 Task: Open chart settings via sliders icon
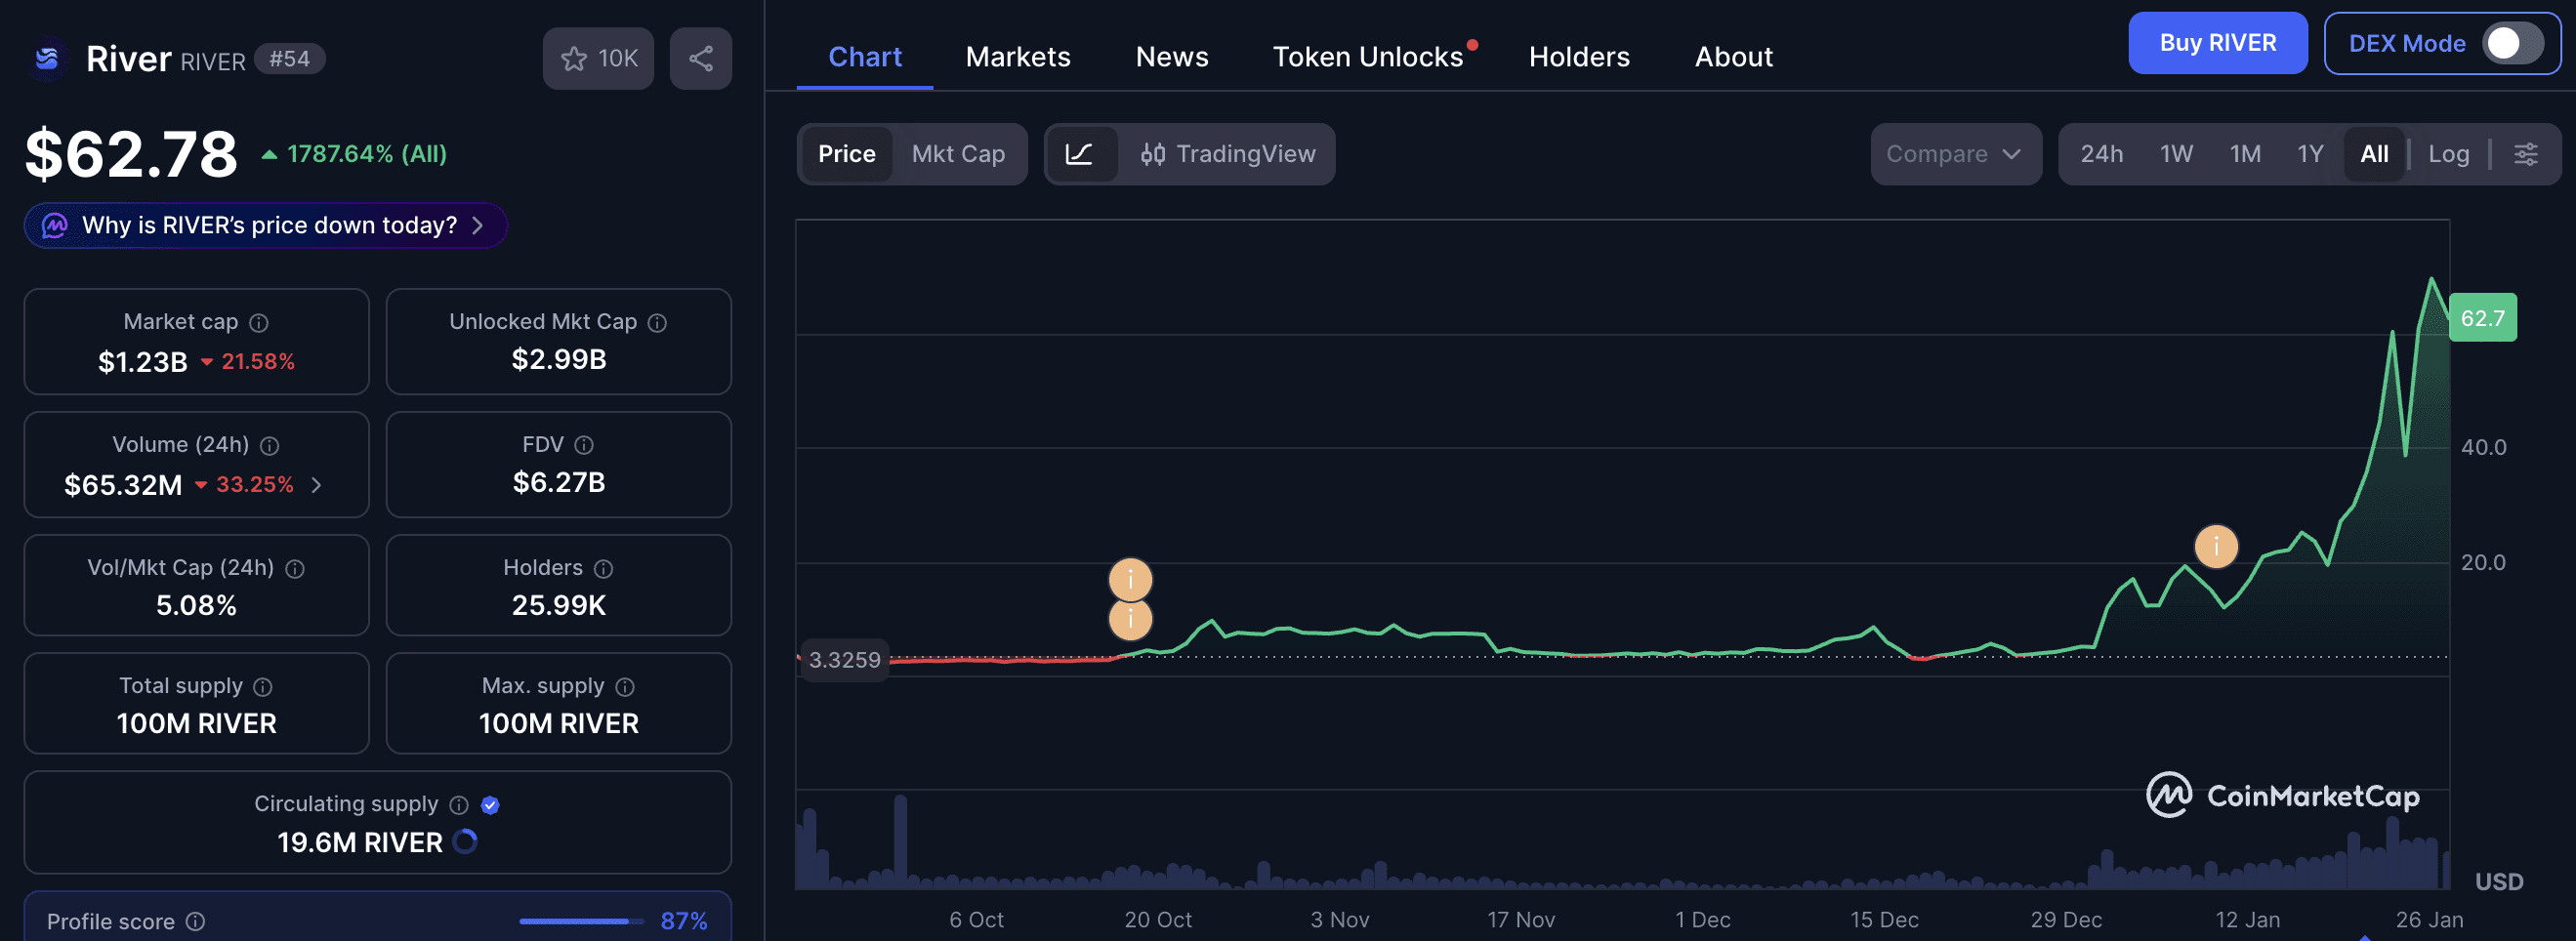pos(2527,154)
